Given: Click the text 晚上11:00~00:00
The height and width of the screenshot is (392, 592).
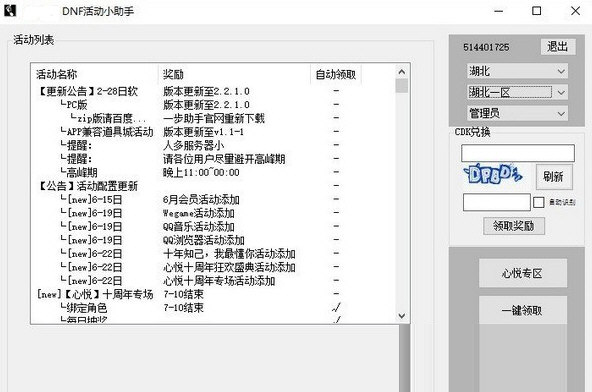Looking at the screenshot, I should pyautogui.click(x=201, y=173).
